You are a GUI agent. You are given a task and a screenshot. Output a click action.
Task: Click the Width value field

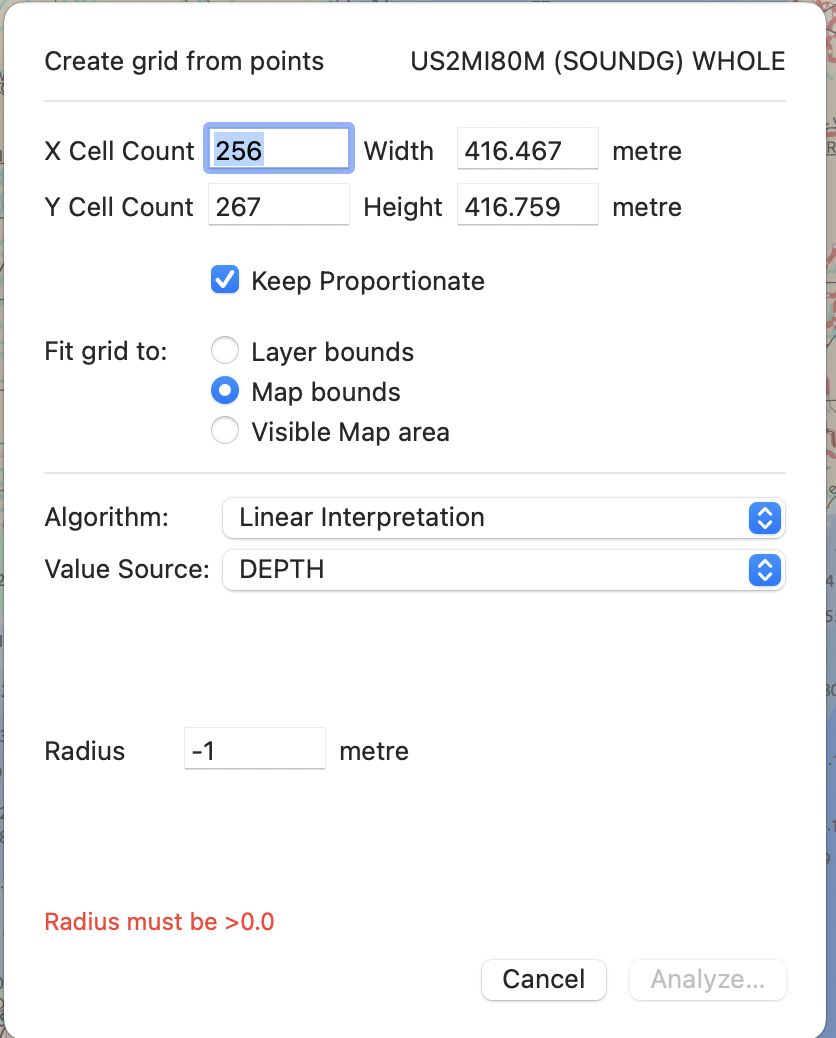tap(527, 150)
